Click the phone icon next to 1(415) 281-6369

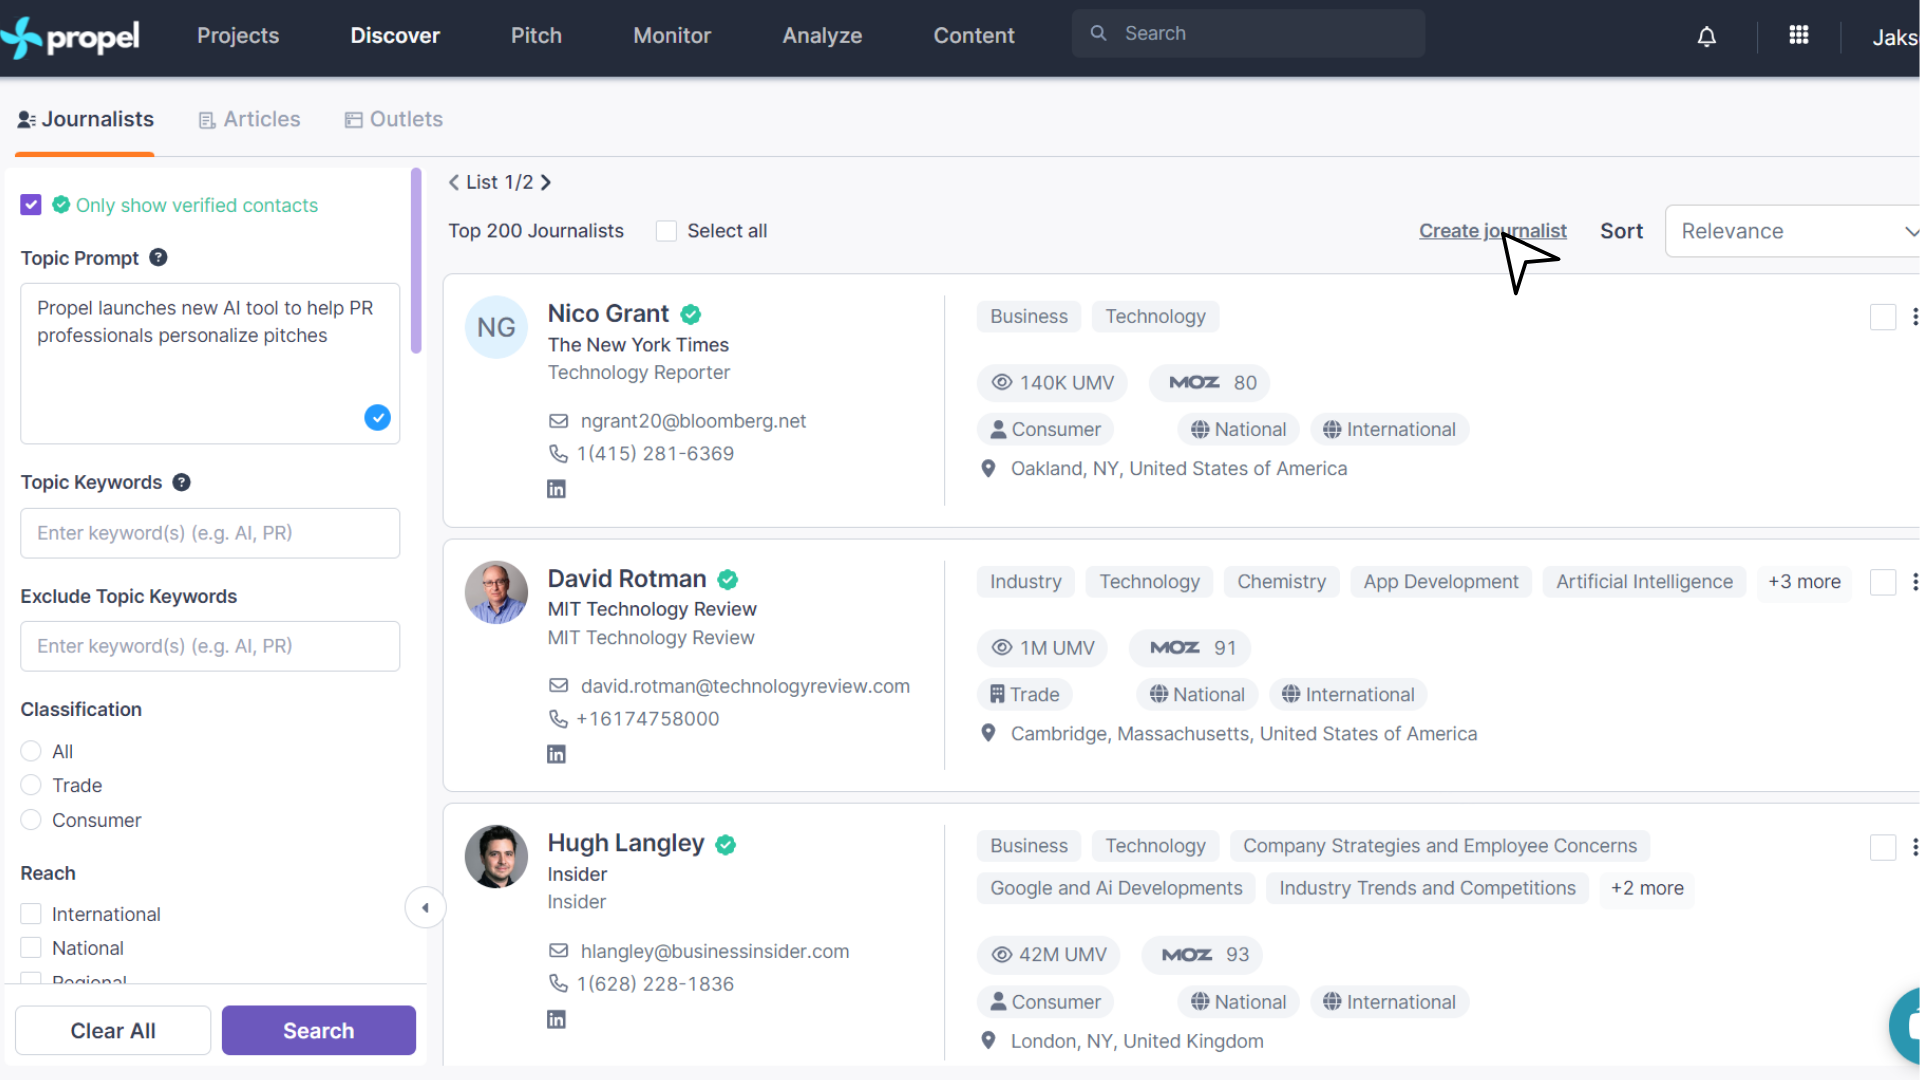click(x=558, y=453)
